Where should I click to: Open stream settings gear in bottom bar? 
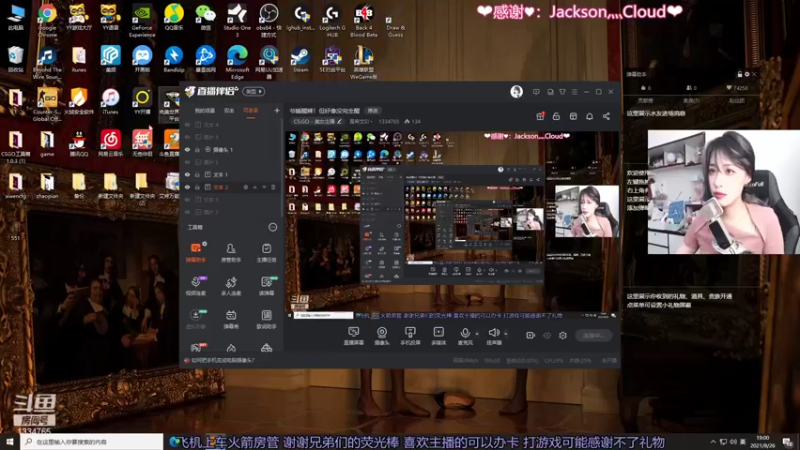563,335
